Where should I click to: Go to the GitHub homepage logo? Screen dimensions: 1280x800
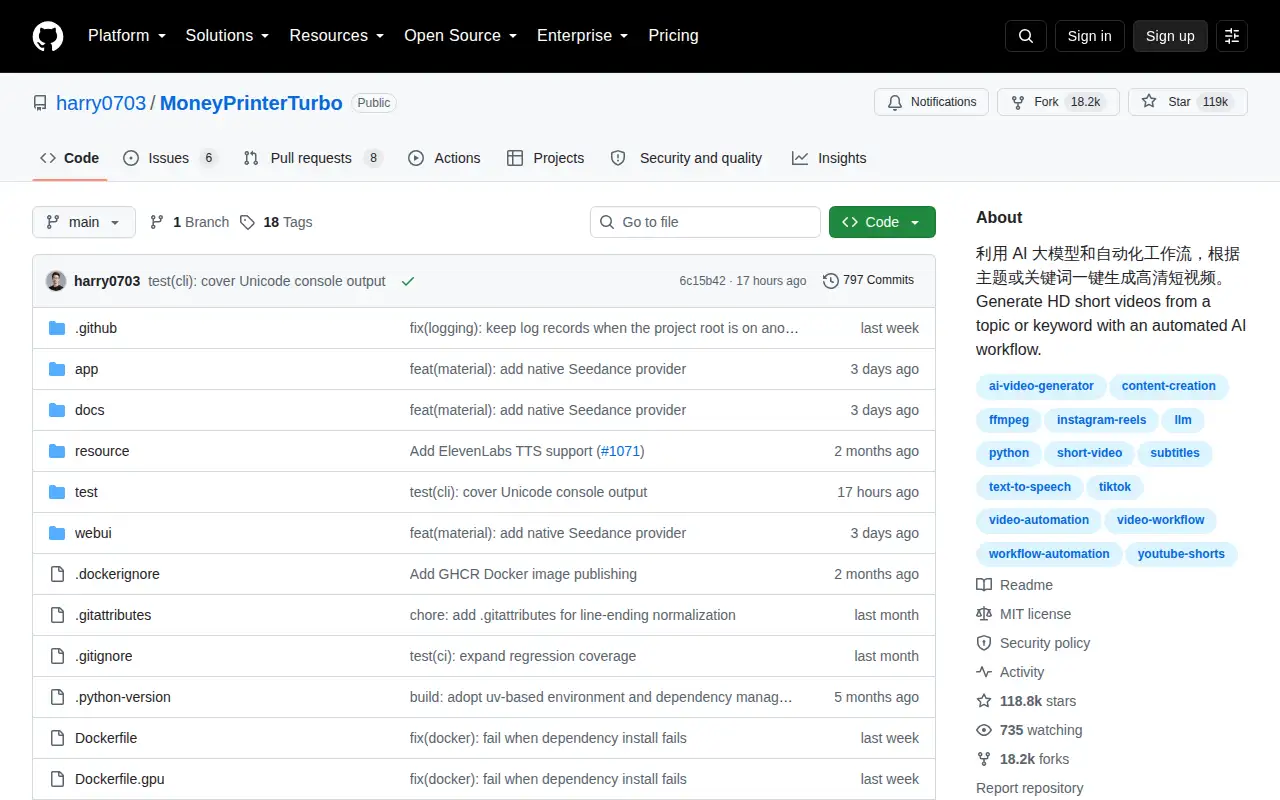(48, 36)
